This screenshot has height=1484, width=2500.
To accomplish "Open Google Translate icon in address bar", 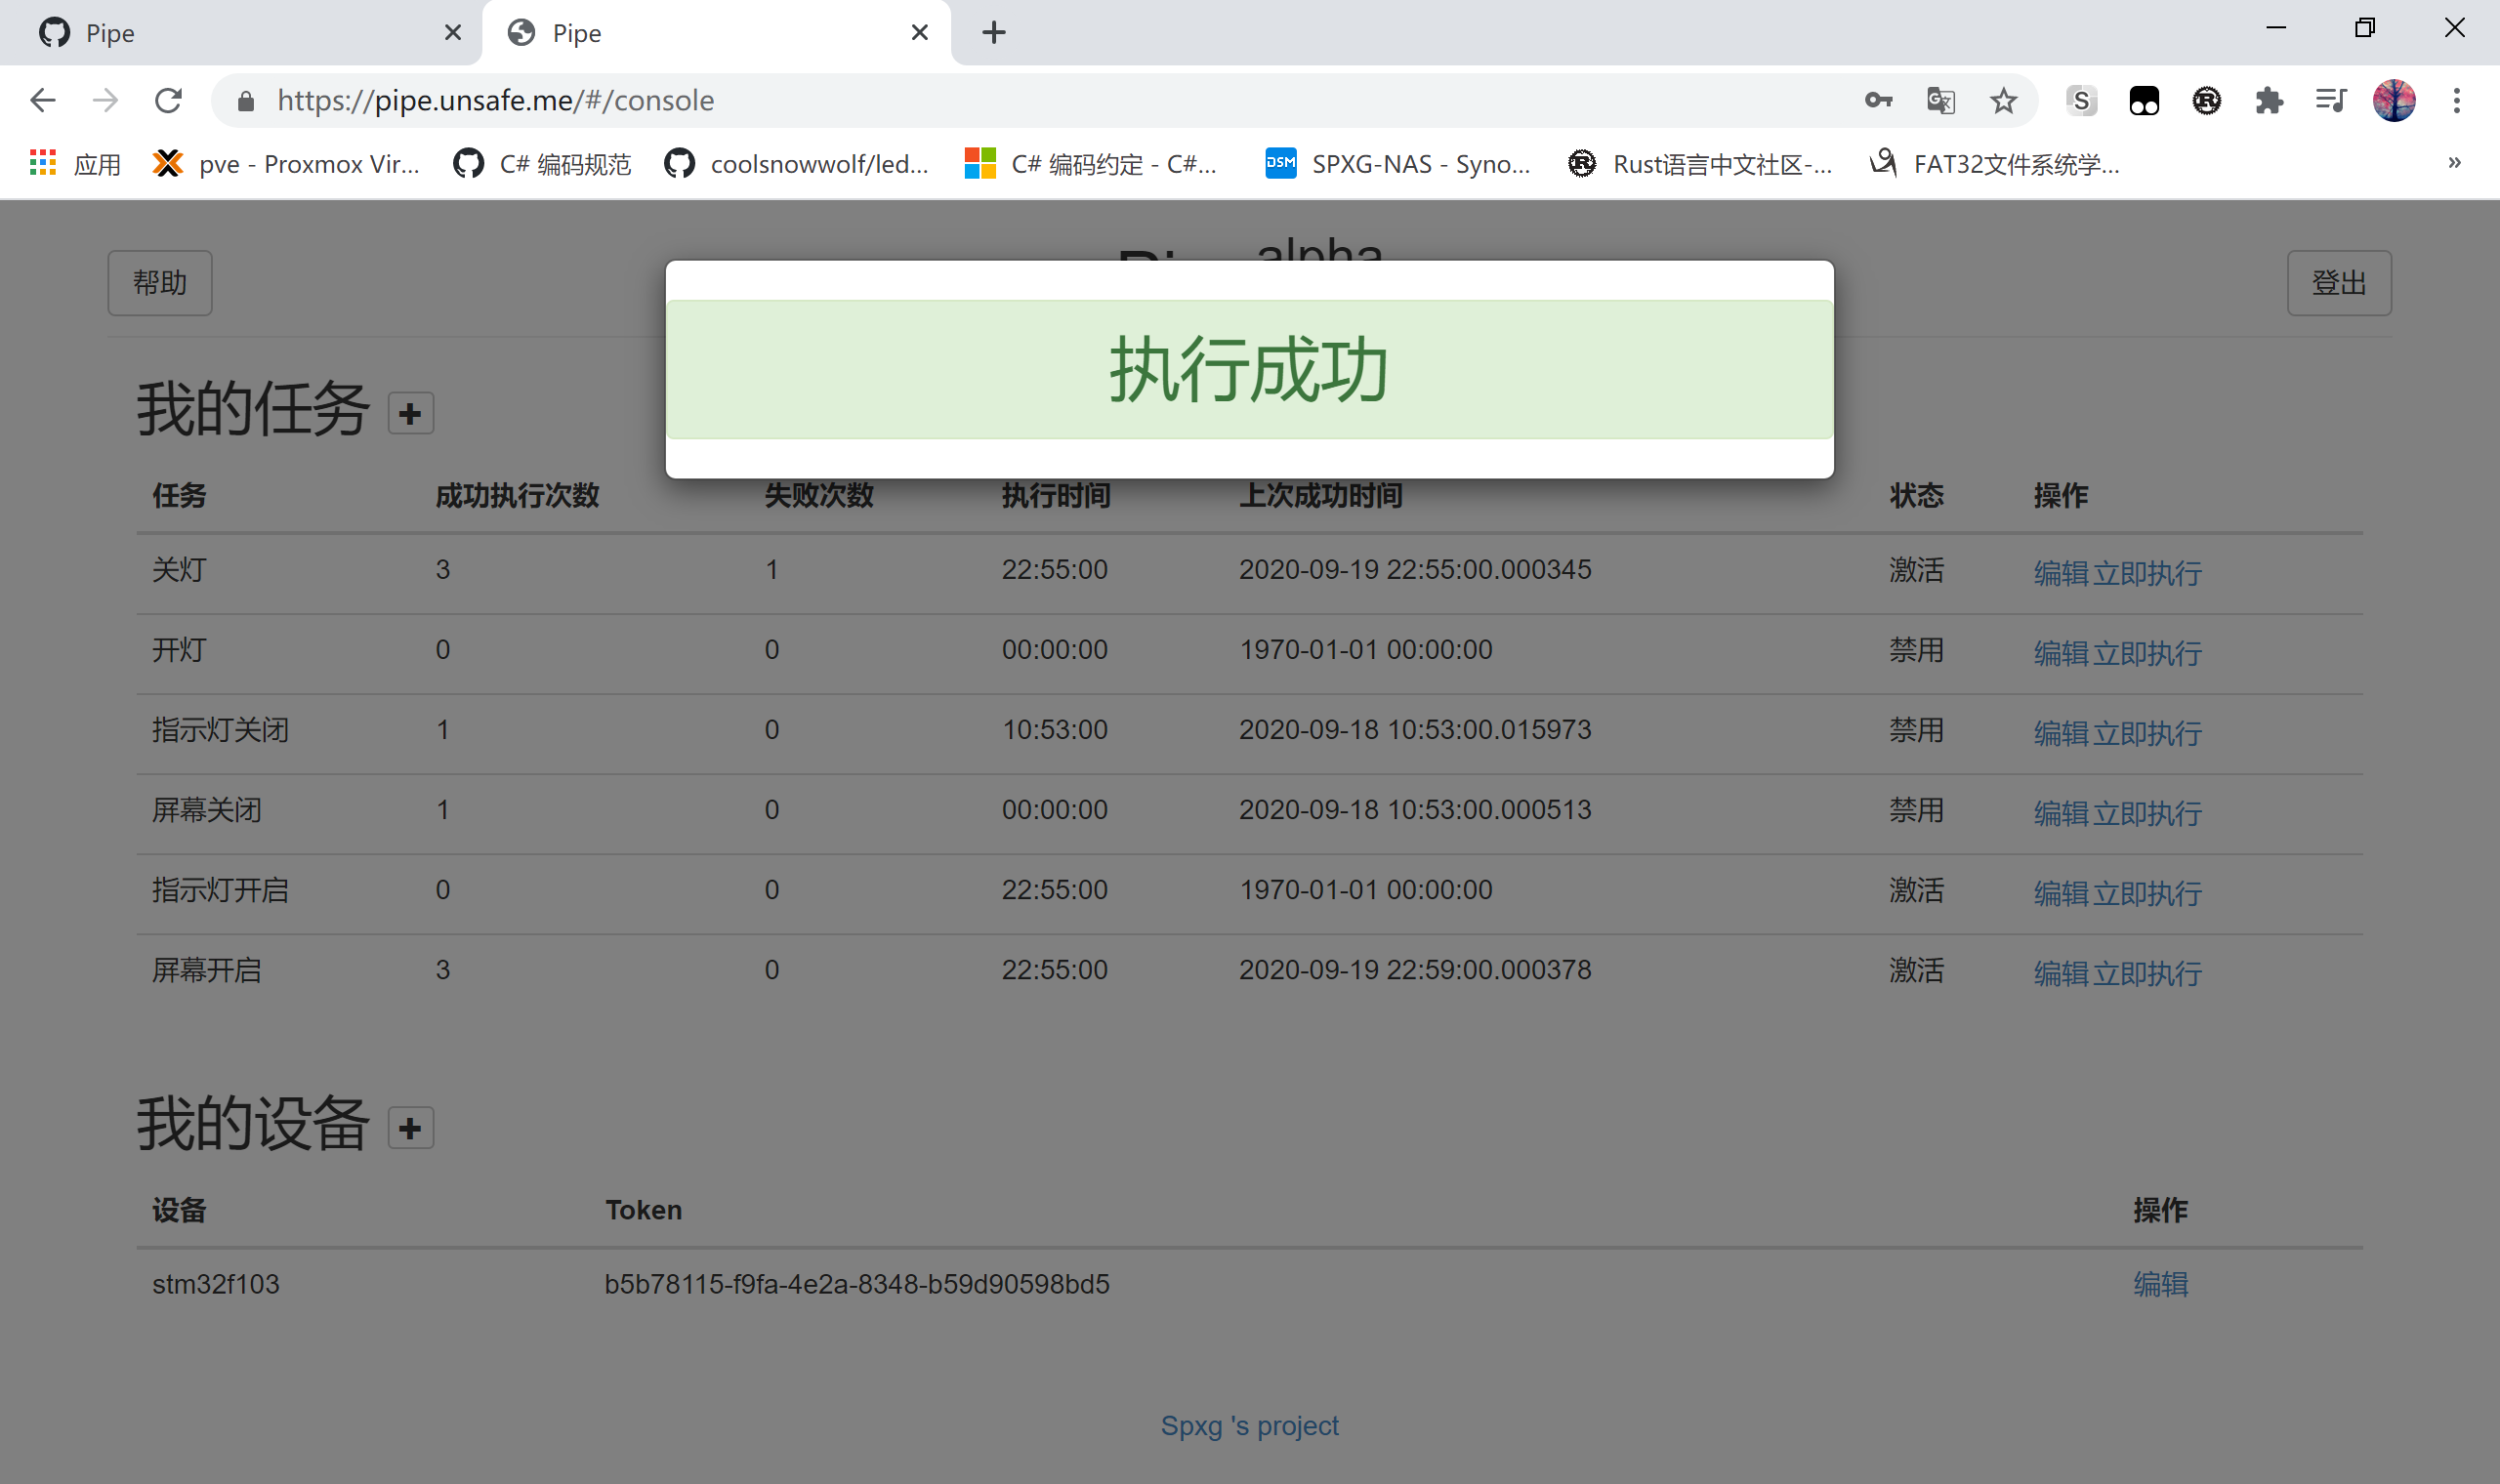I will [1940, 100].
